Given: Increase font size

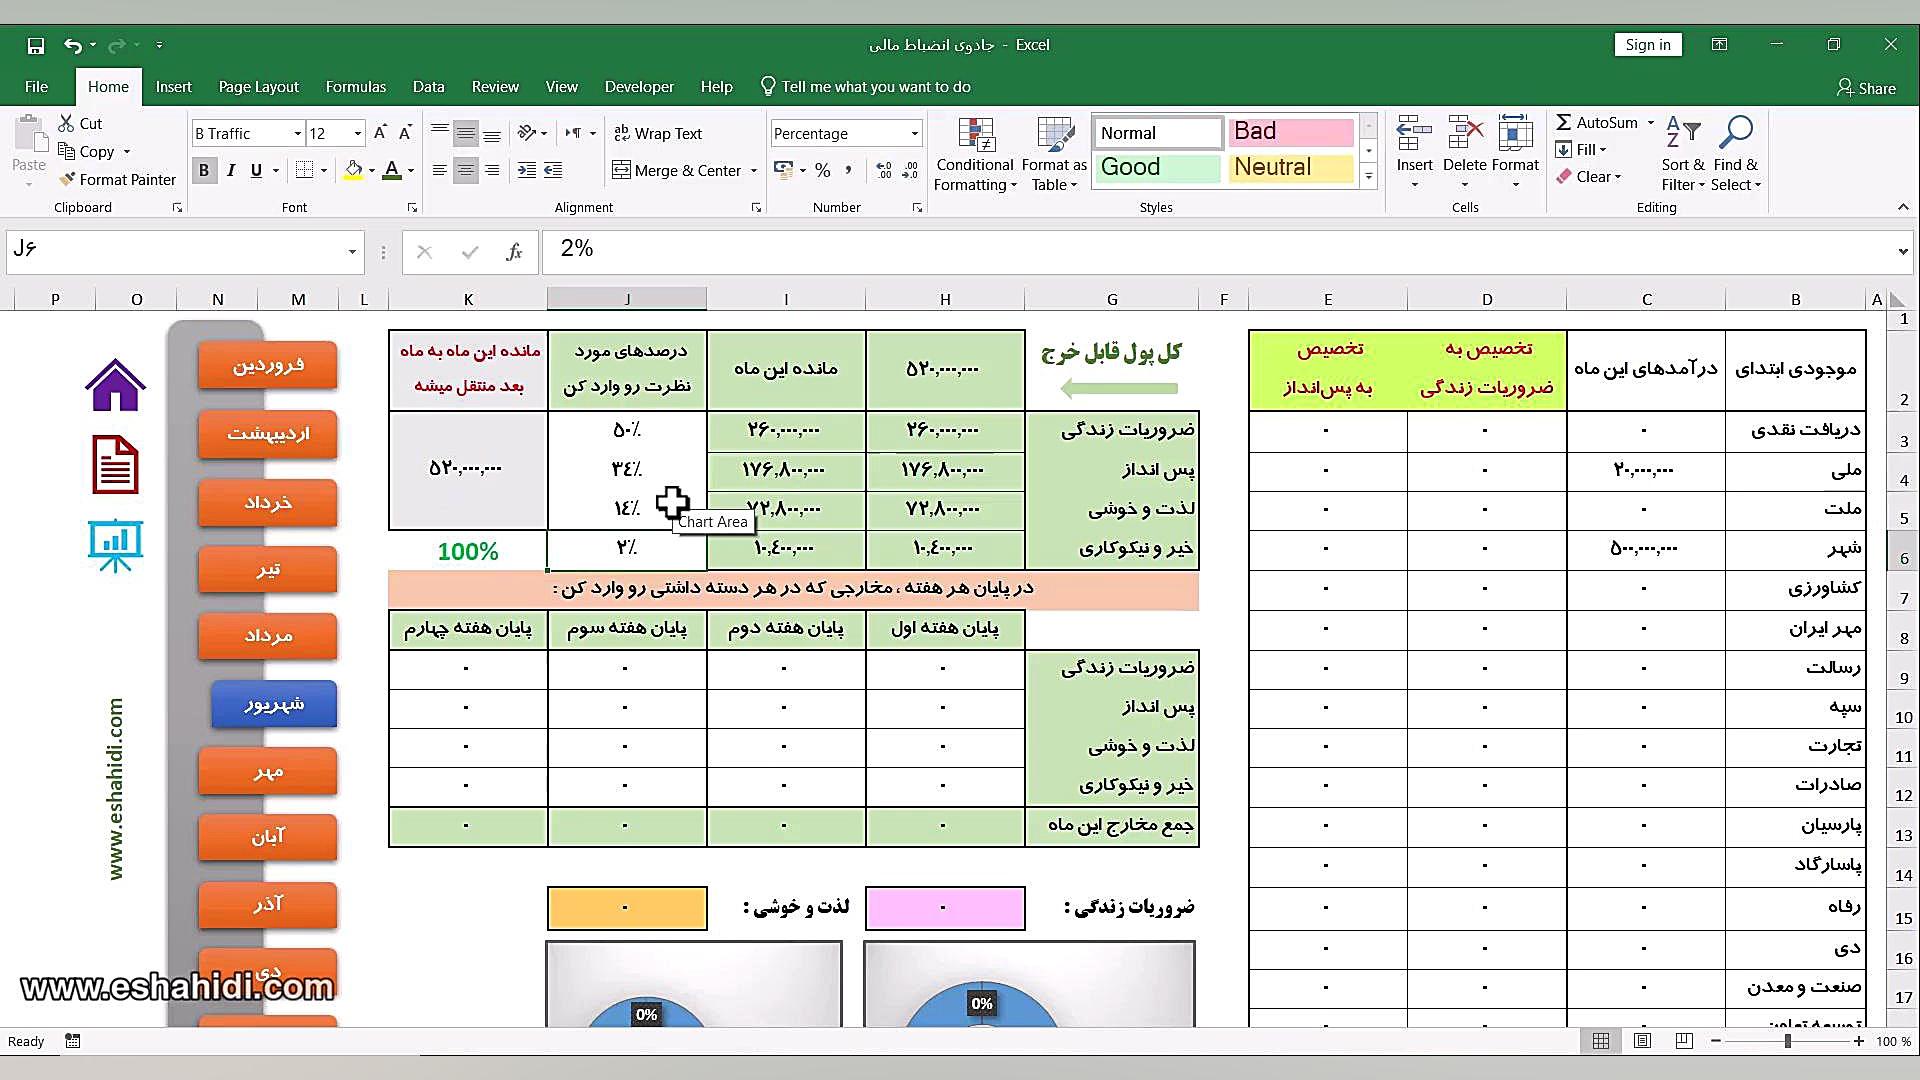Looking at the screenshot, I should coord(380,133).
